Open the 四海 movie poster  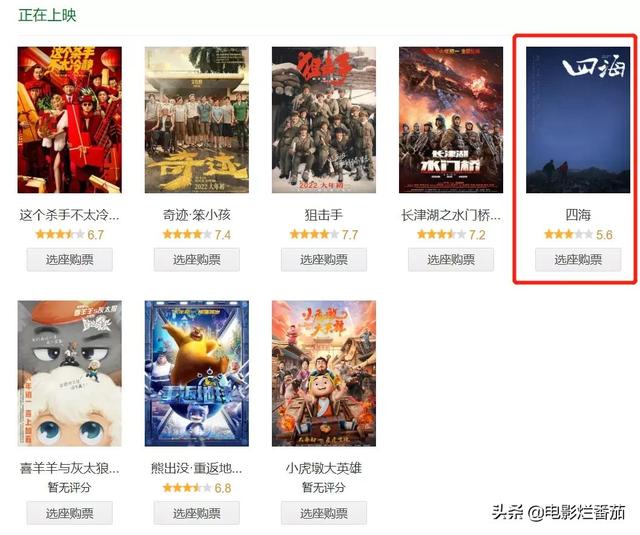tap(578, 120)
